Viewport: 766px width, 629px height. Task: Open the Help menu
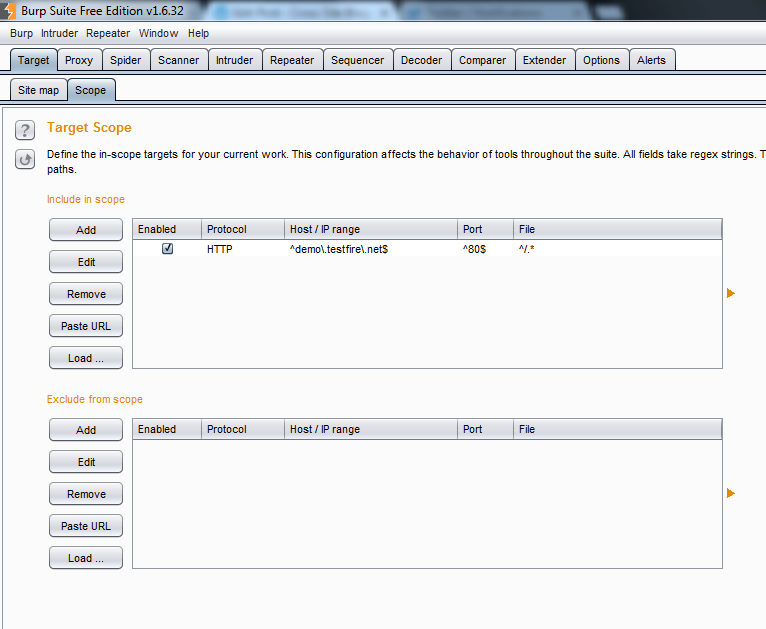[198, 33]
